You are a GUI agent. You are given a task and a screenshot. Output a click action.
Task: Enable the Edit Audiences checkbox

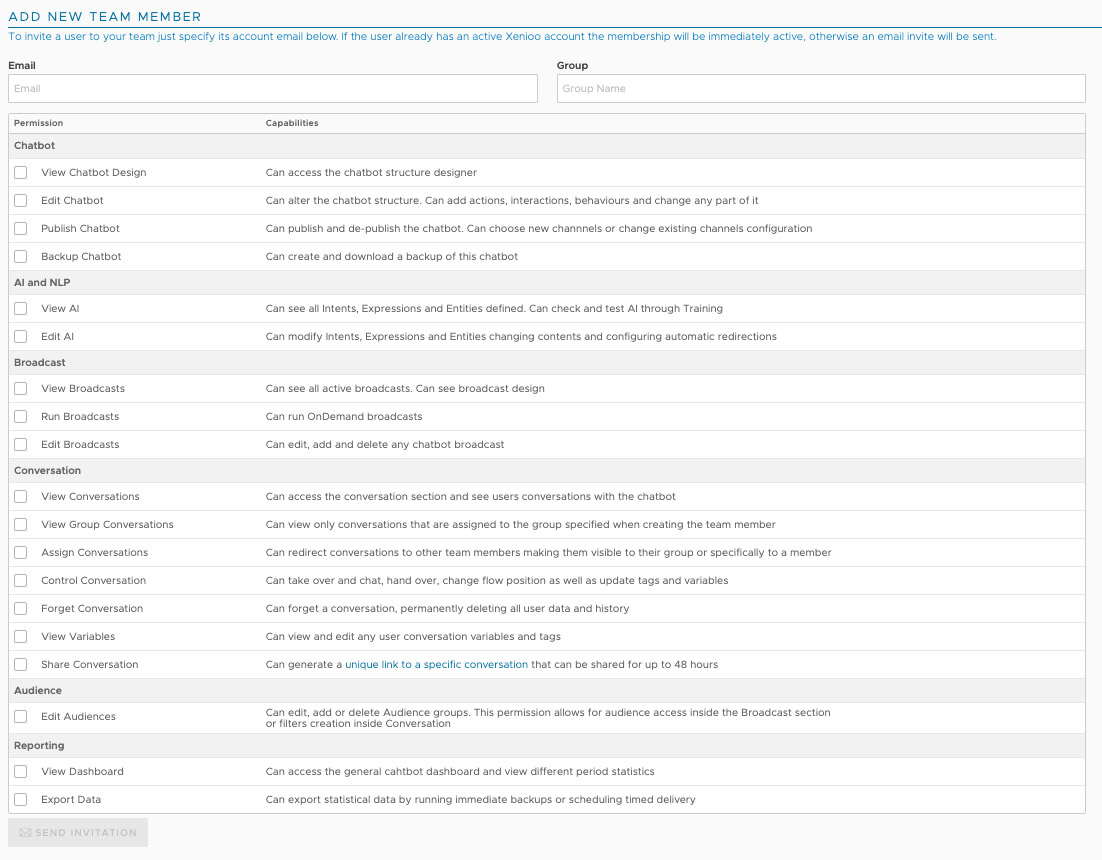tap(21, 717)
